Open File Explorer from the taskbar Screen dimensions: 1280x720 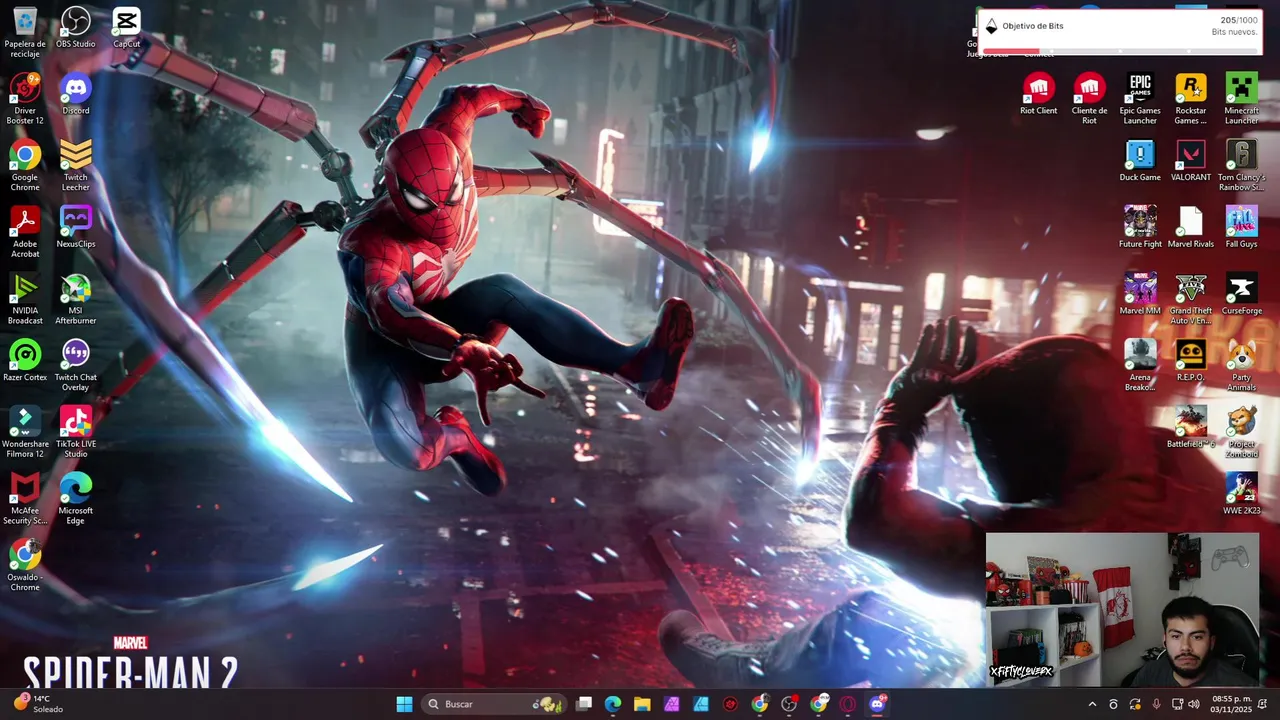642,704
